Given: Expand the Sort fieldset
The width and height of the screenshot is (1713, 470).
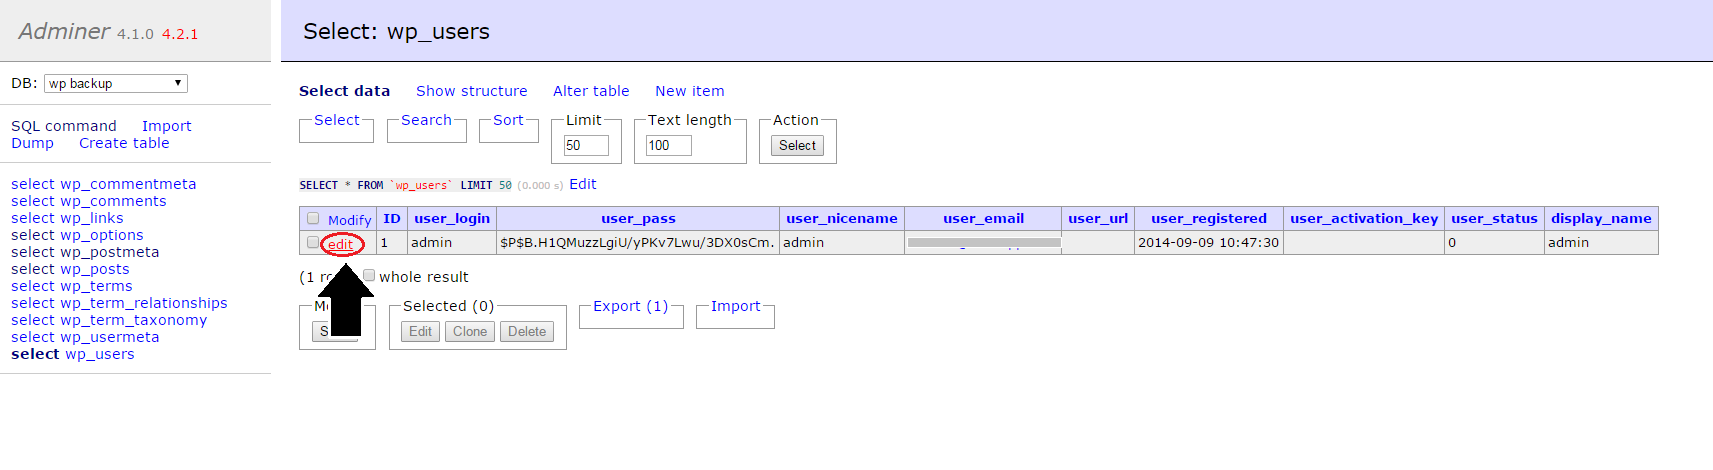Looking at the screenshot, I should tap(508, 120).
